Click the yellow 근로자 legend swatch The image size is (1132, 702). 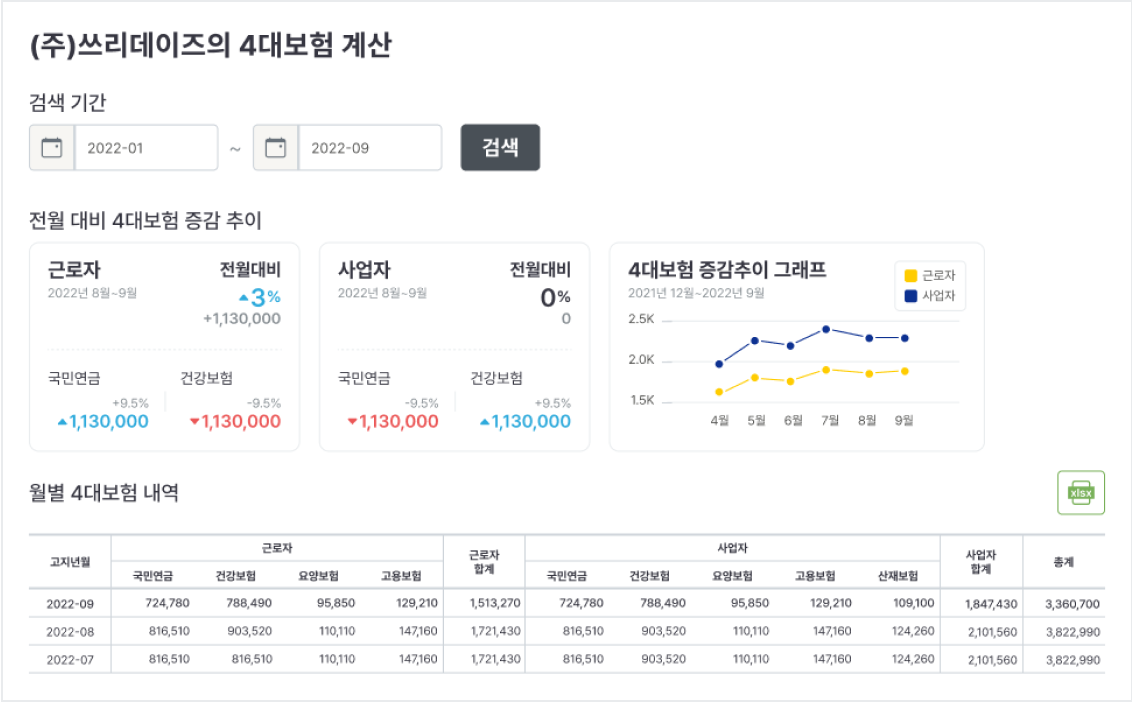910,276
